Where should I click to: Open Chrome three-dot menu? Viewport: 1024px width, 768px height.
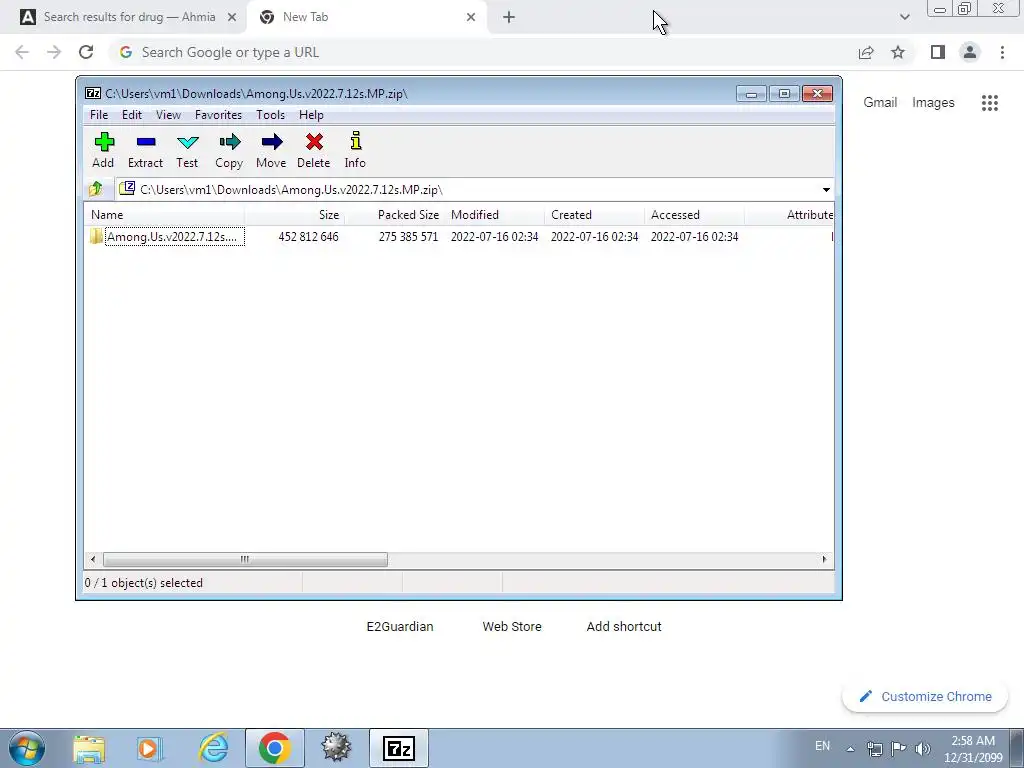coord(1002,52)
